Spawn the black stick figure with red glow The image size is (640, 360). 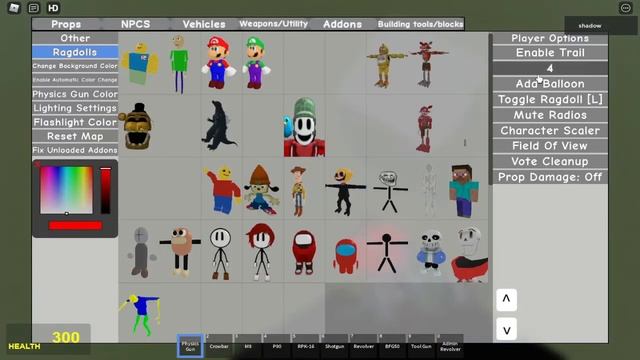point(387,252)
